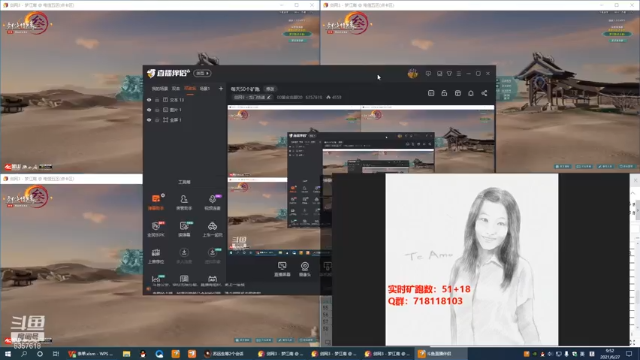Toggle visibility of the full-screen source layer
This screenshot has height=360, width=640.
(x=149, y=120)
